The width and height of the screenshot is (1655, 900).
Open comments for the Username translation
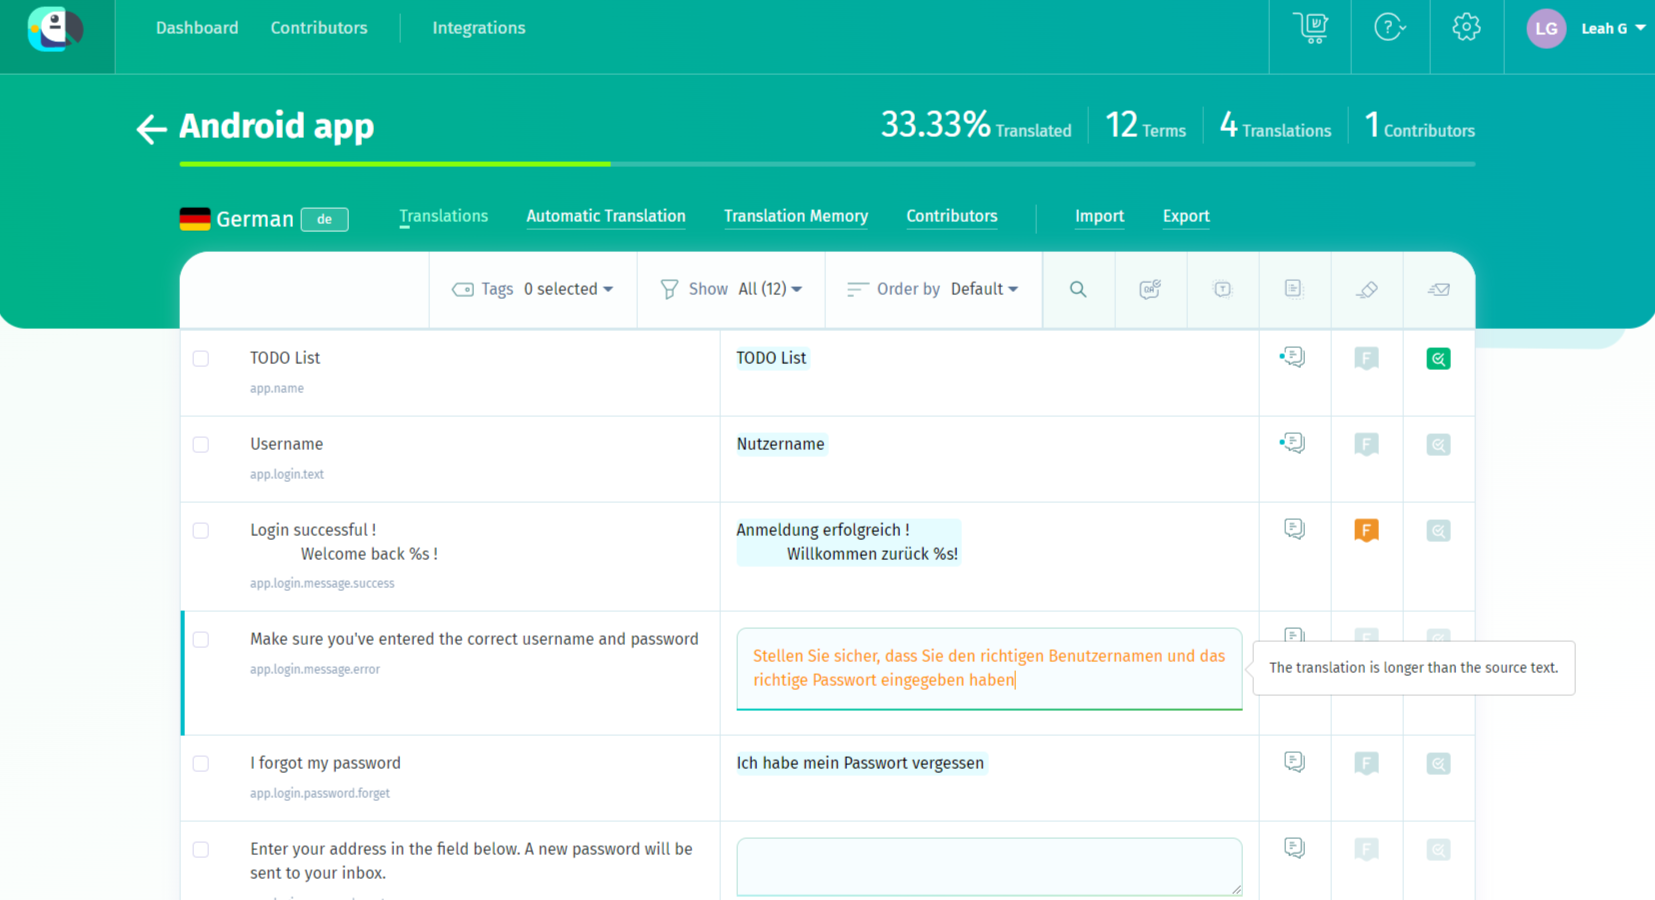1293,443
